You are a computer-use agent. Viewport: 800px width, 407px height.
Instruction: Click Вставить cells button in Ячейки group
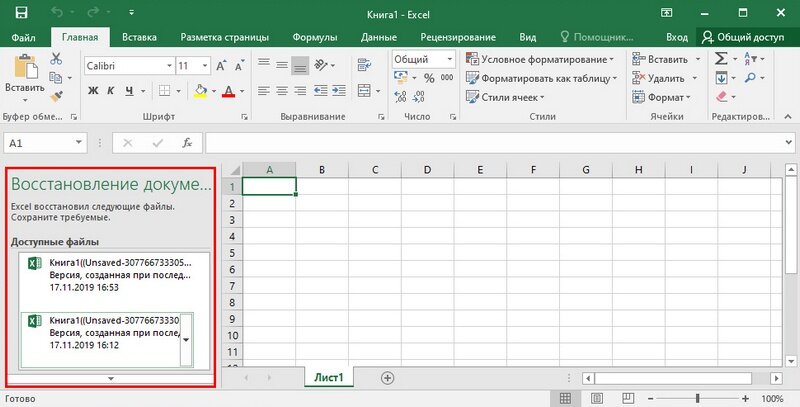[660, 59]
